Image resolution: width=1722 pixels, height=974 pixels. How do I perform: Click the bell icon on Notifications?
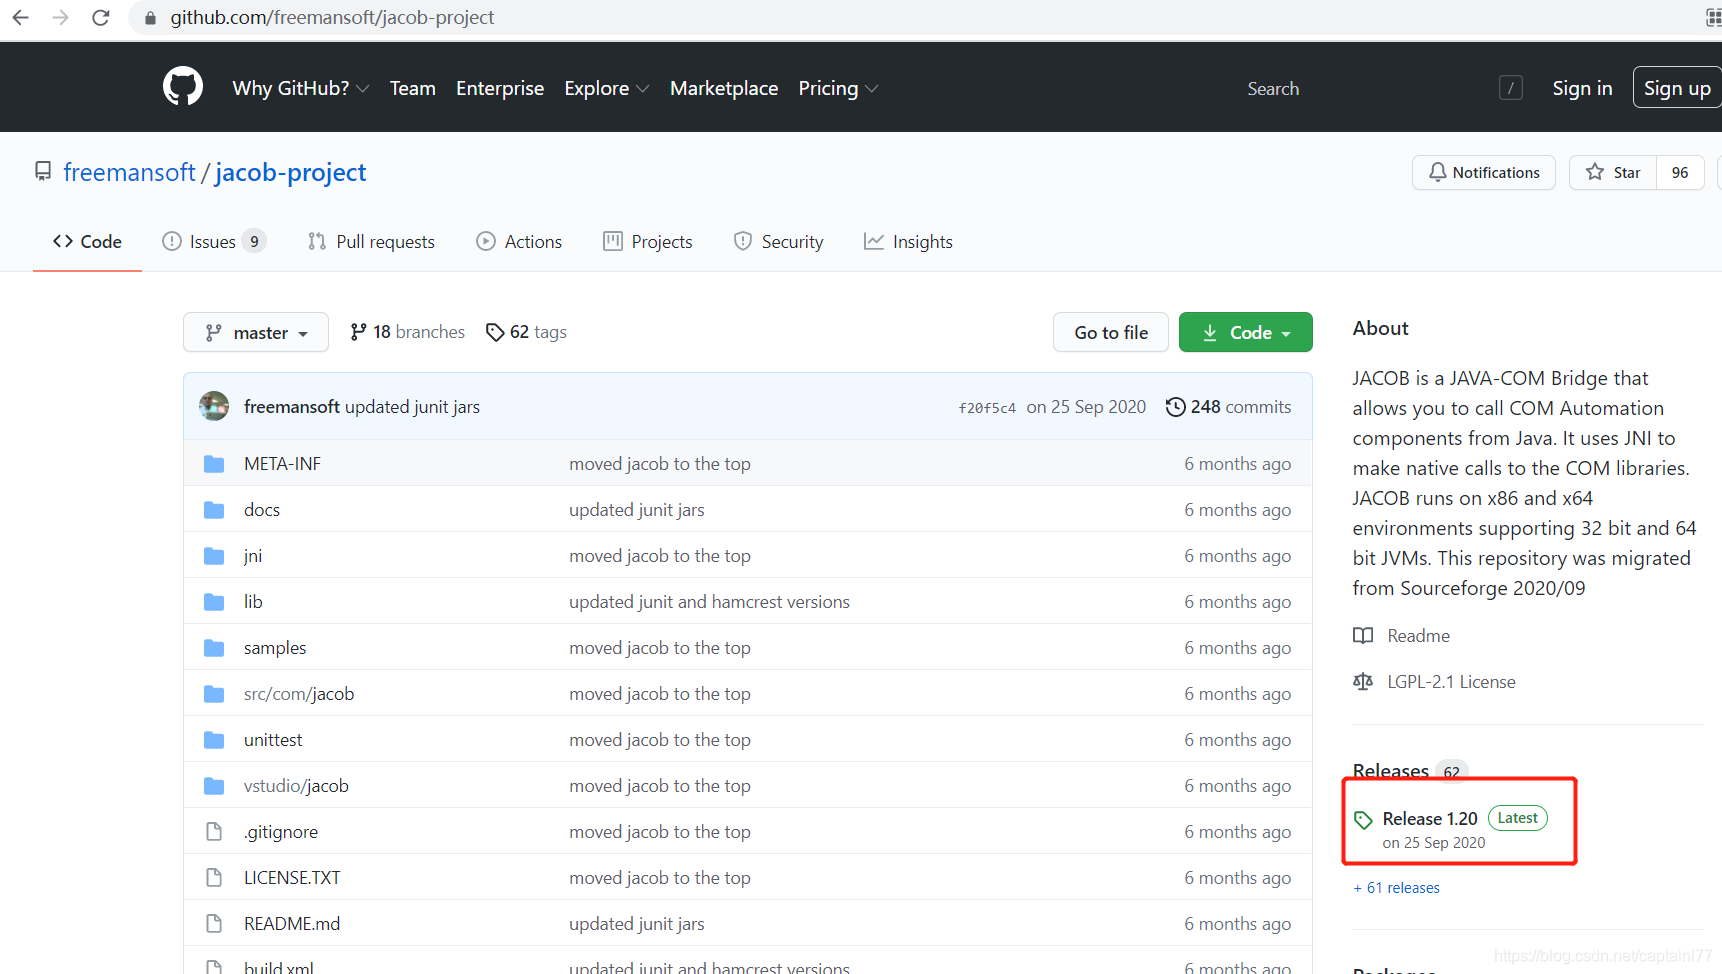[1437, 172]
